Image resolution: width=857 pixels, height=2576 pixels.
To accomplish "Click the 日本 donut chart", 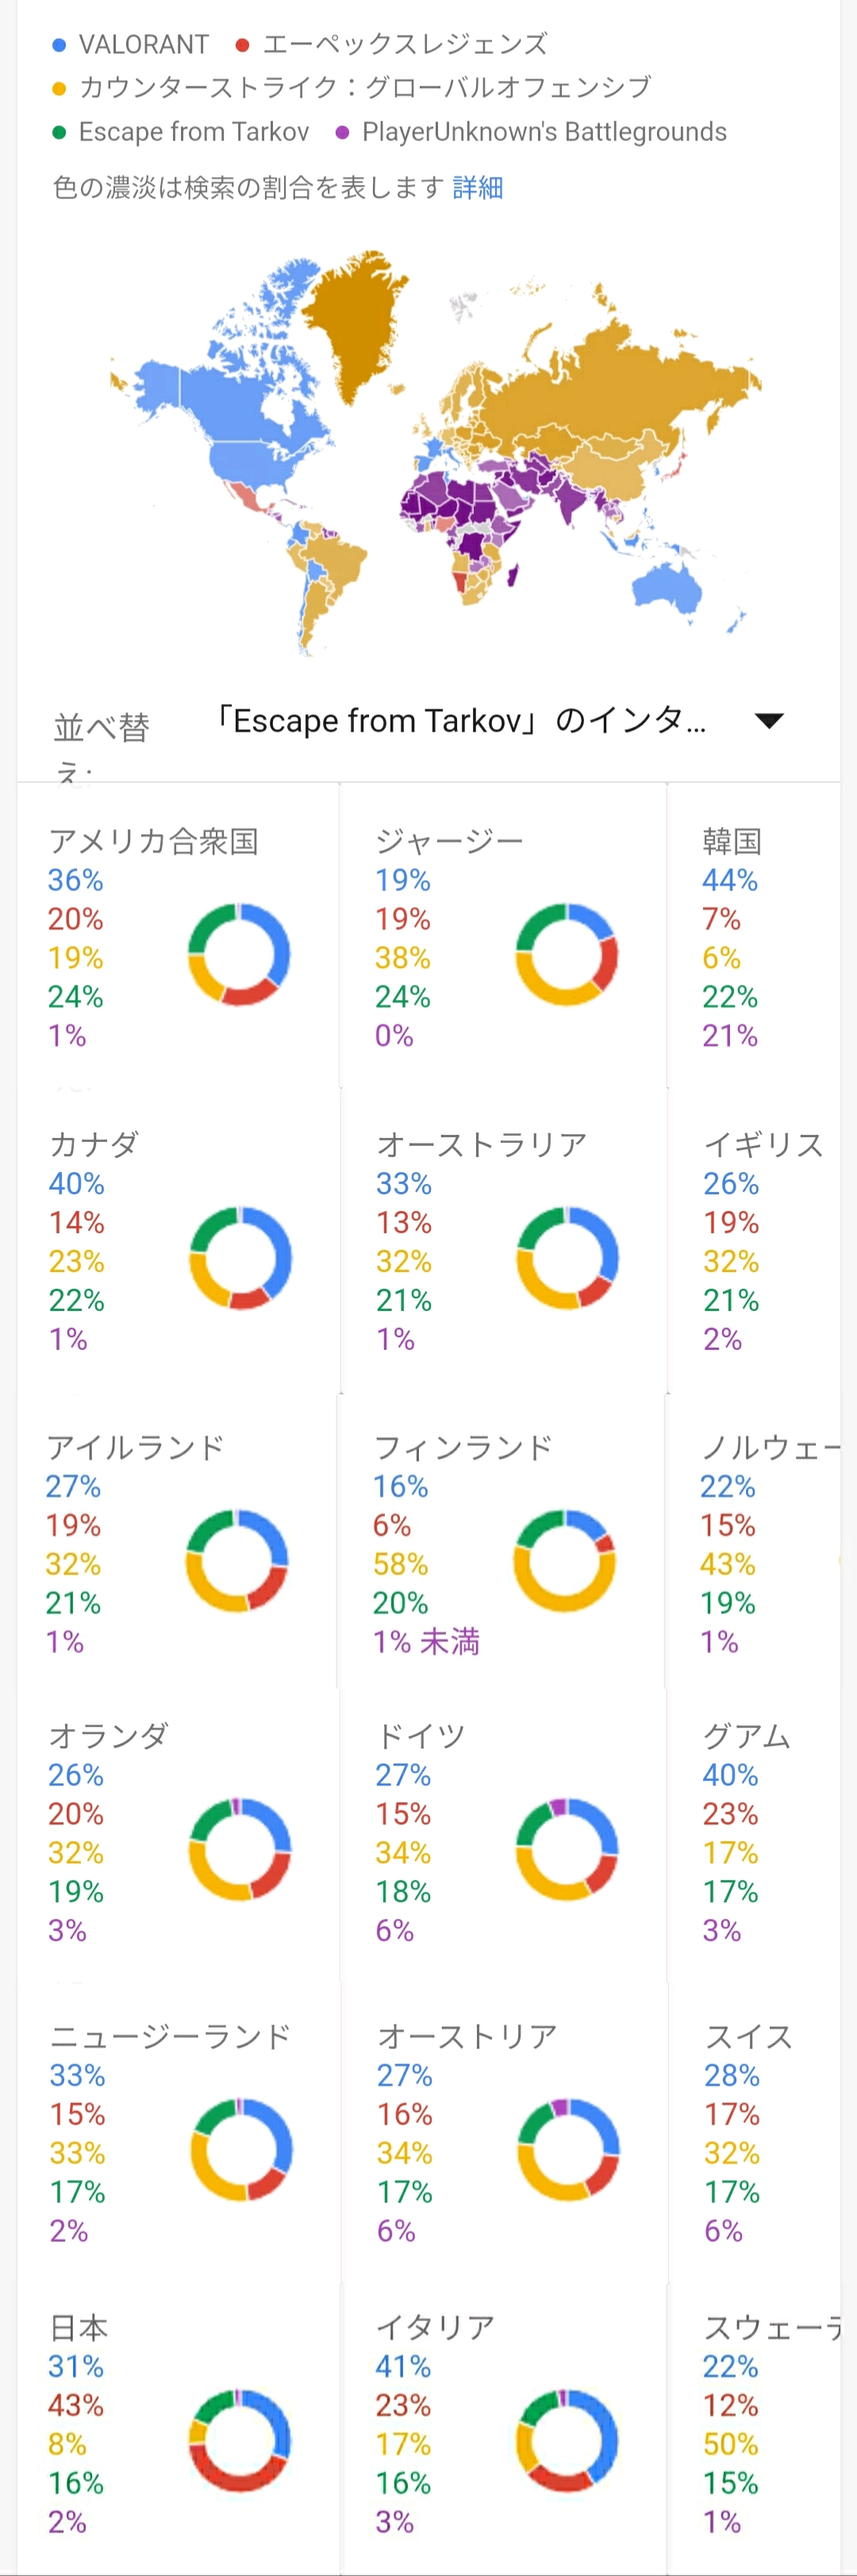I will [240, 2440].
